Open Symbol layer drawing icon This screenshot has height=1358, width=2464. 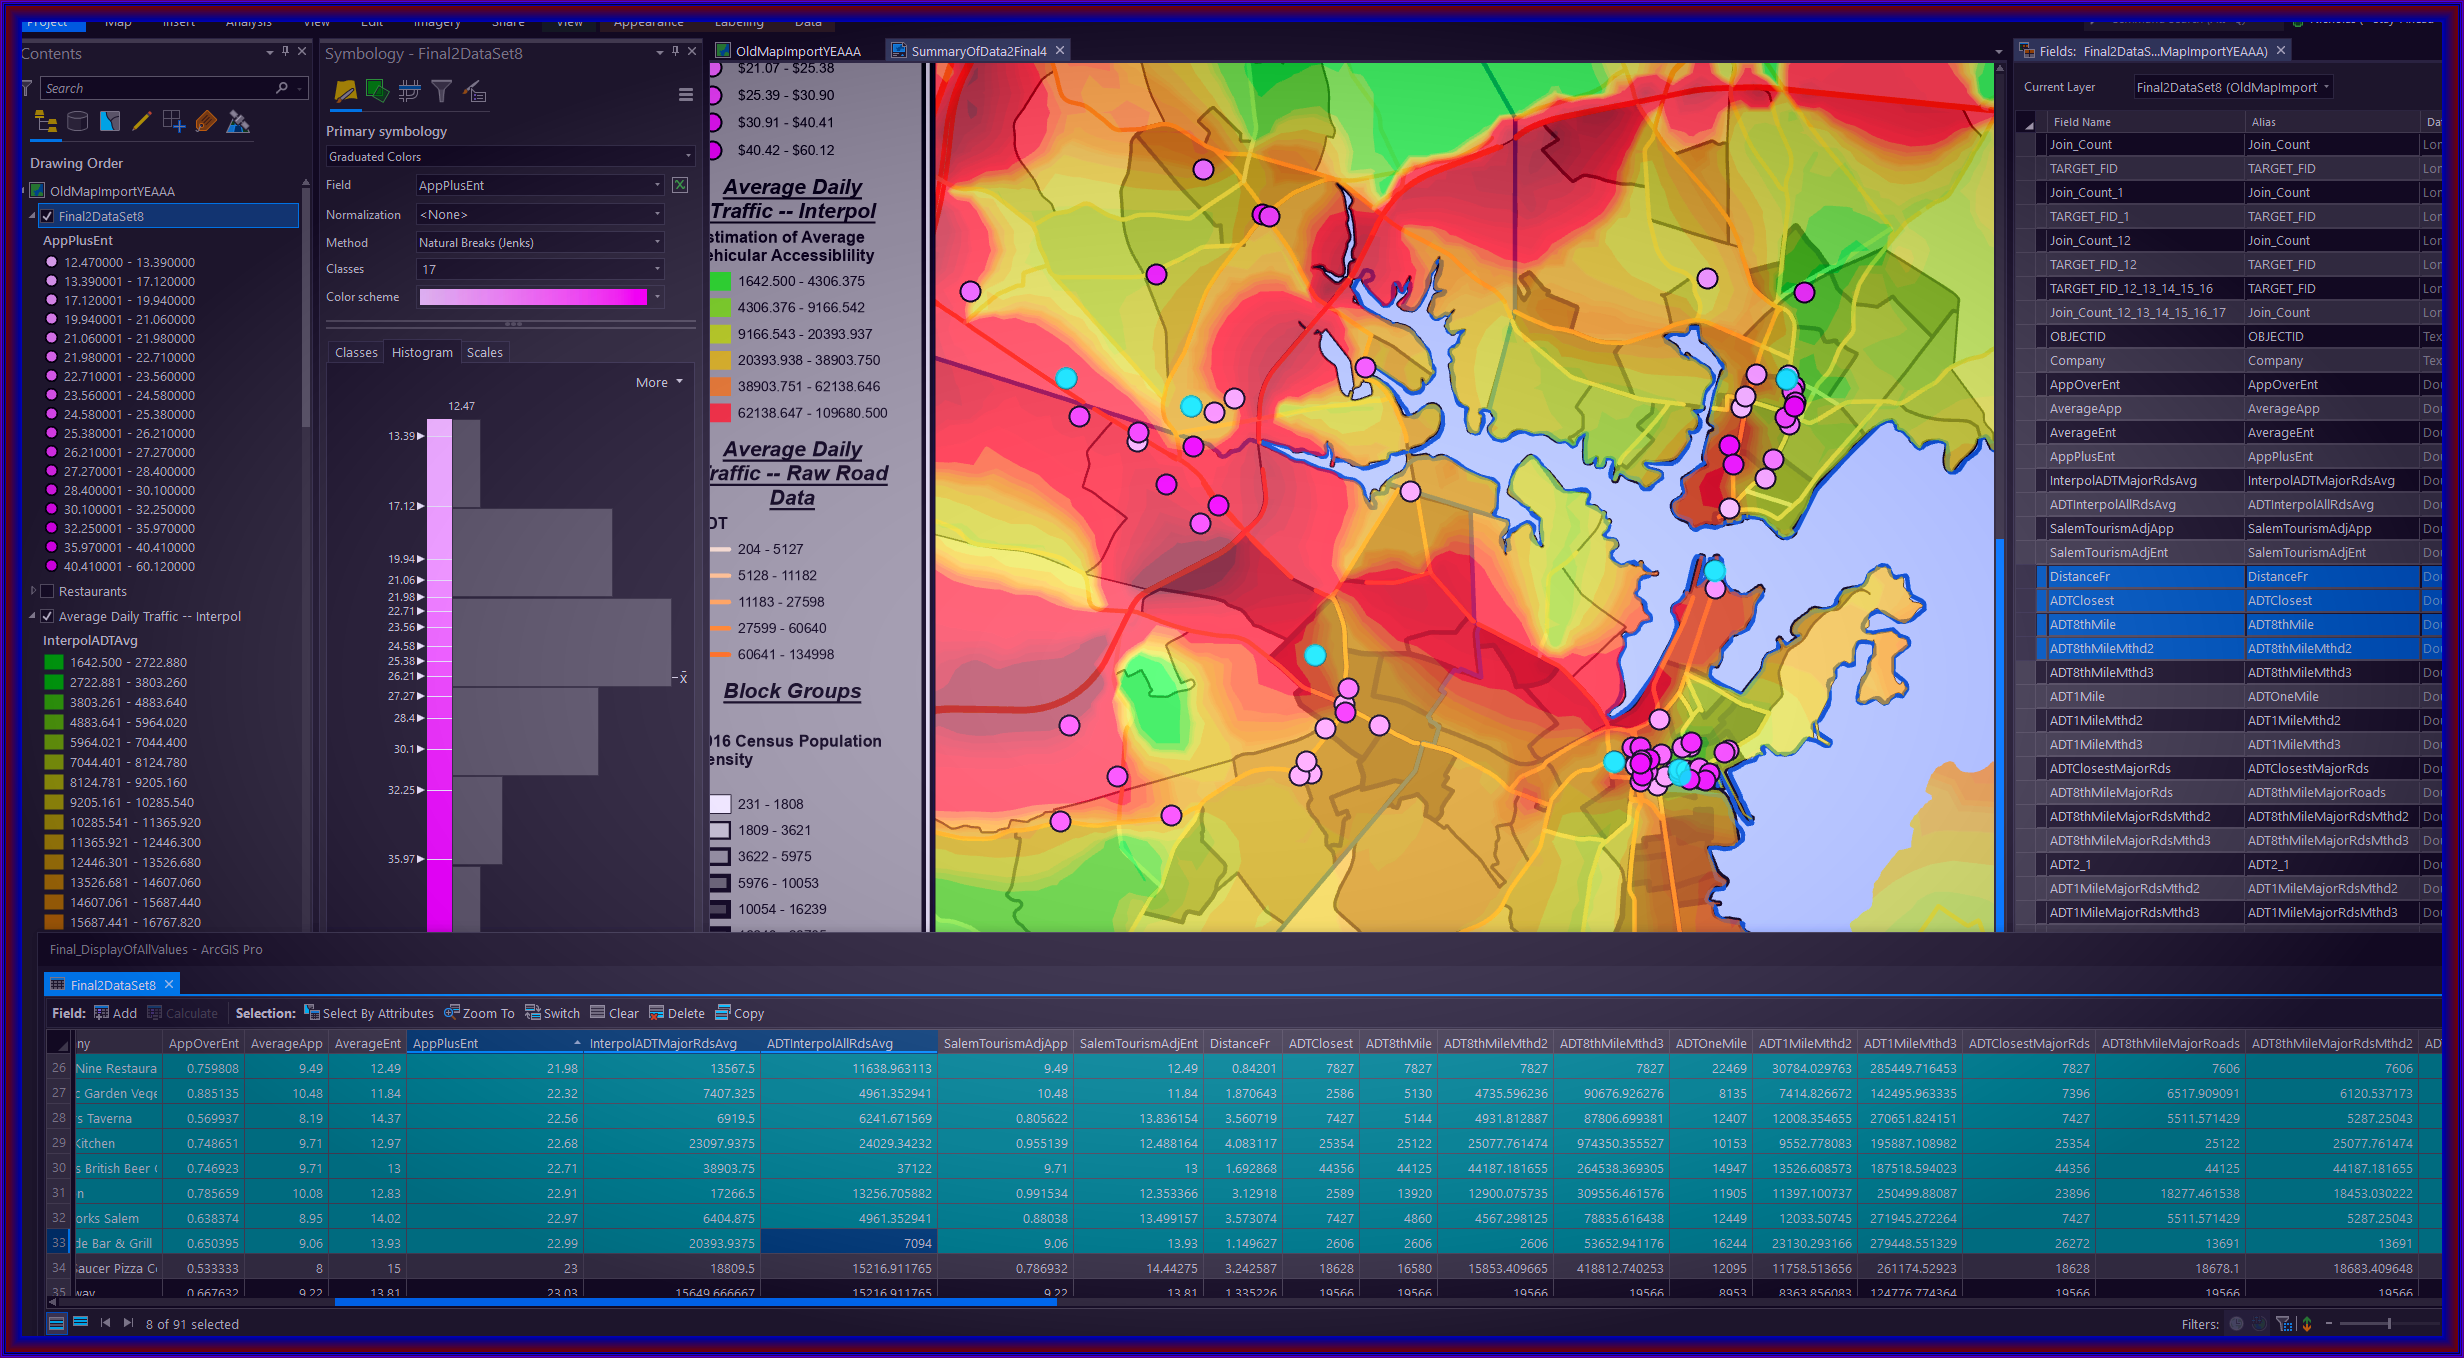point(409,92)
